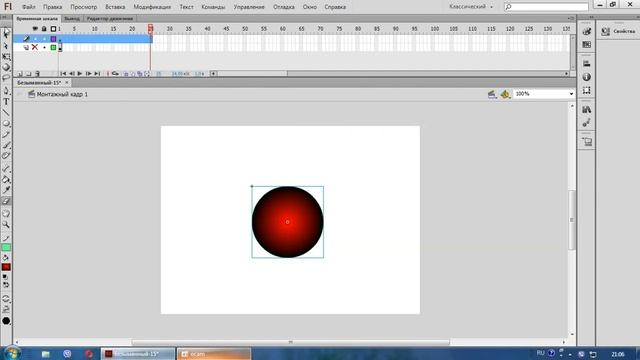Viewport: 640px width, 360px height.
Task: Select the Eraser tool
Action: click(x=6, y=201)
